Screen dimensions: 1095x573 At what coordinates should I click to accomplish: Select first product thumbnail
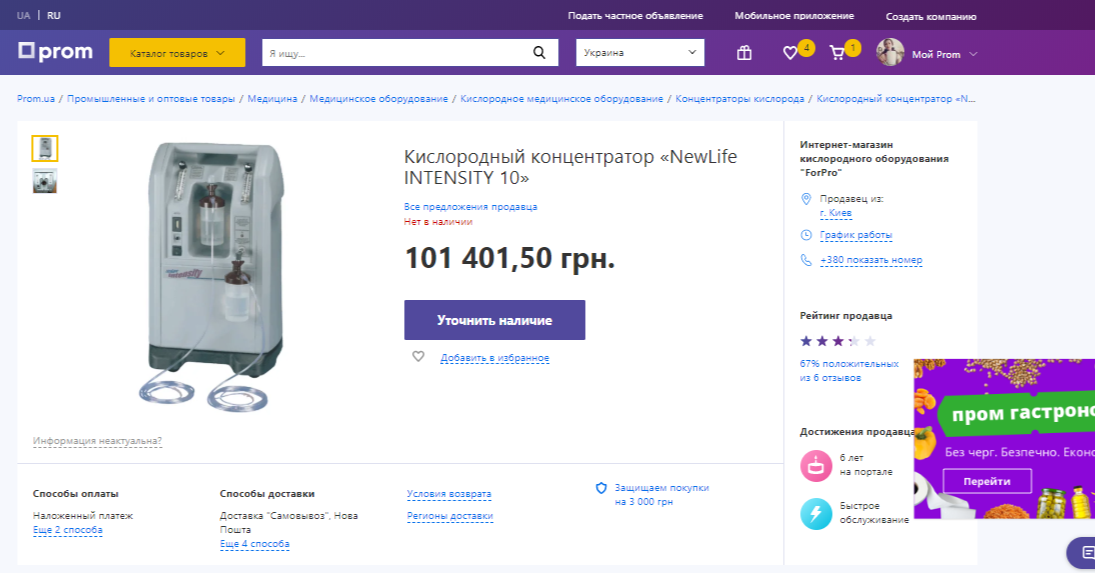(45, 149)
